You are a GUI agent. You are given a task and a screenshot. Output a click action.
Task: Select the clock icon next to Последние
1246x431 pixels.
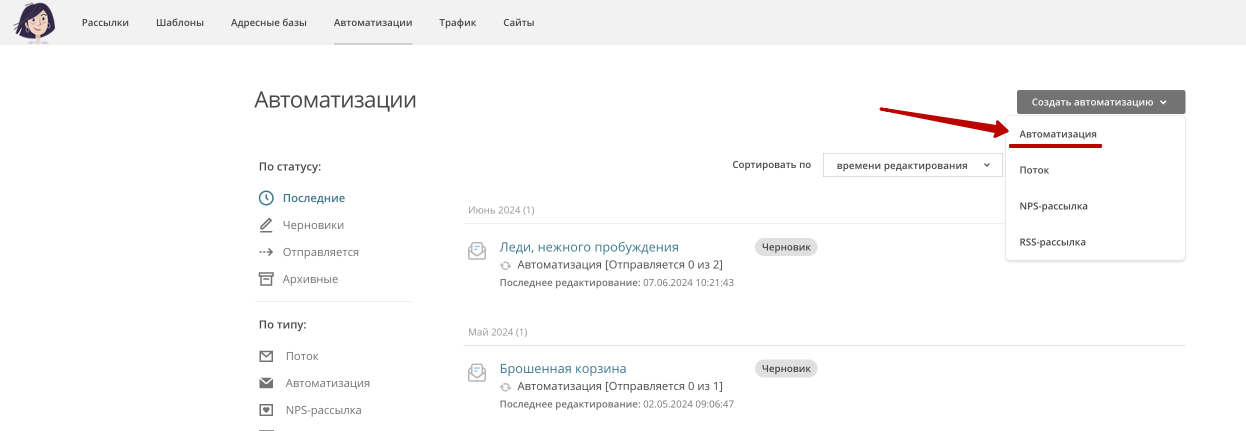coord(266,198)
